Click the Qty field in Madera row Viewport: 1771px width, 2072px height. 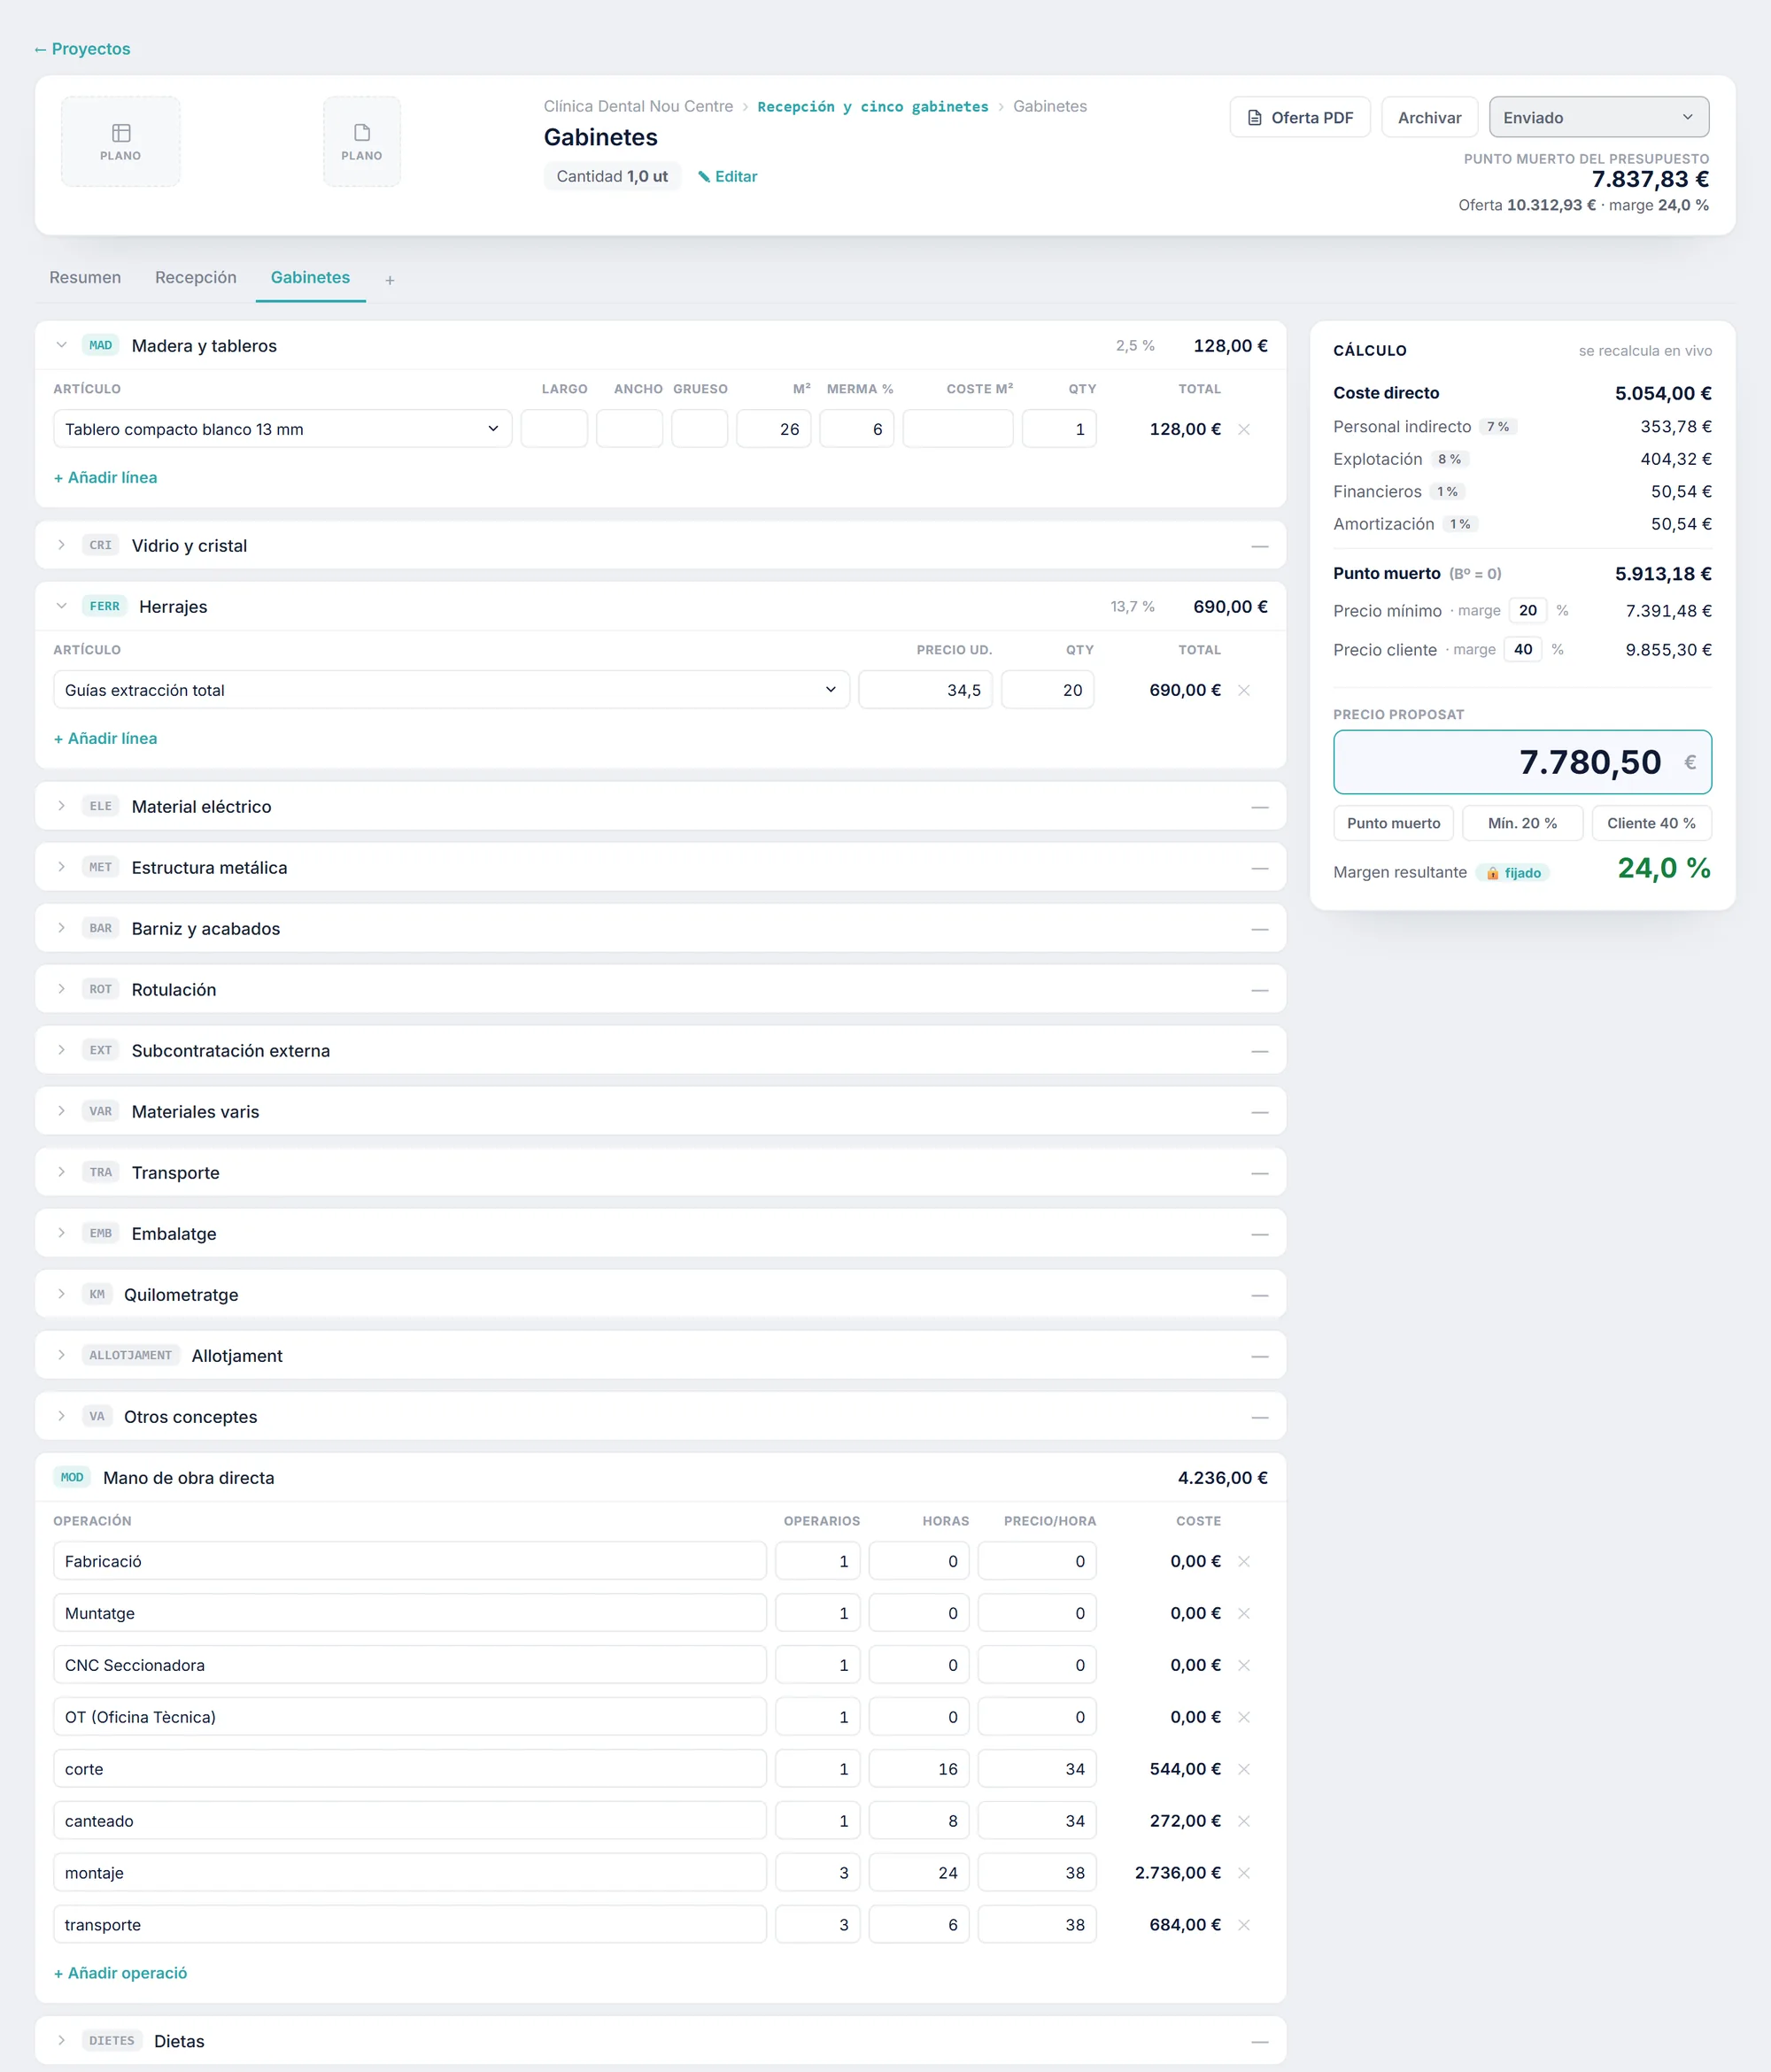tap(1059, 429)
